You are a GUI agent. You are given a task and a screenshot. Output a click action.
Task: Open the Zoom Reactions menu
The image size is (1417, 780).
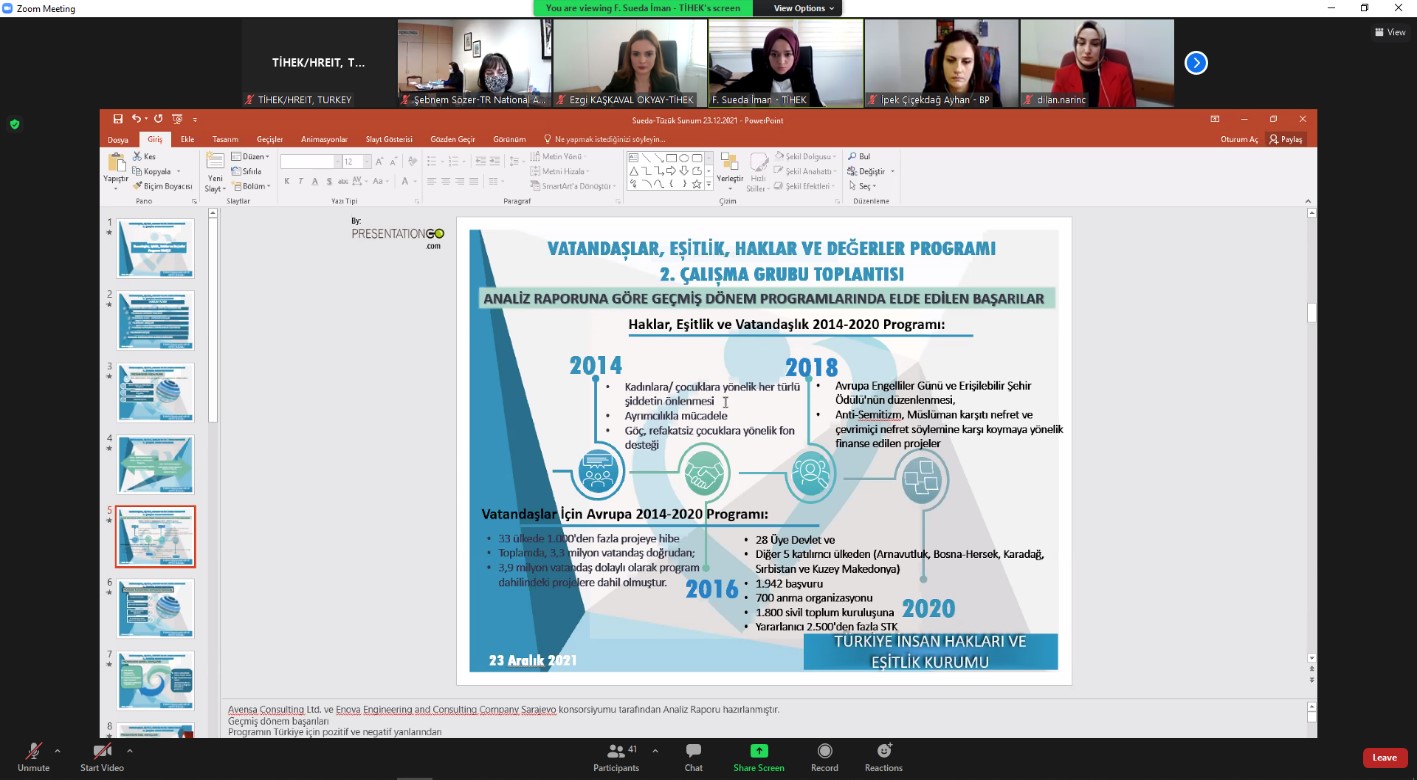(884, 757)
